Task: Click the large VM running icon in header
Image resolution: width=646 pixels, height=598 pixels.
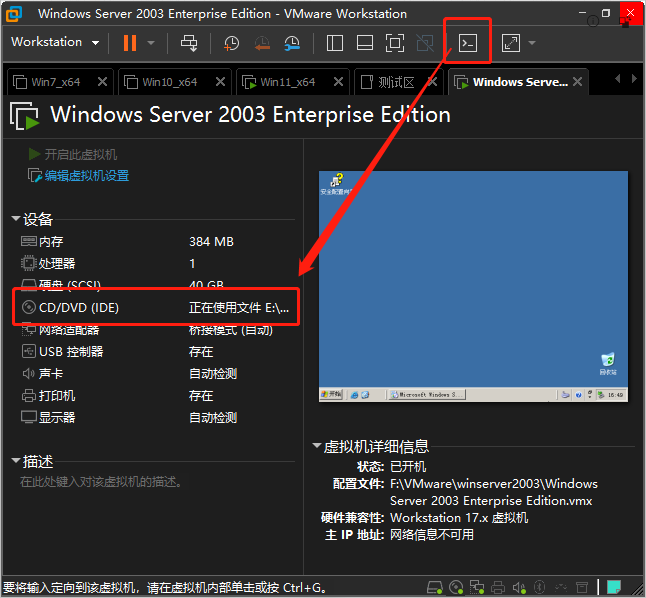Action: coord(24,116)
